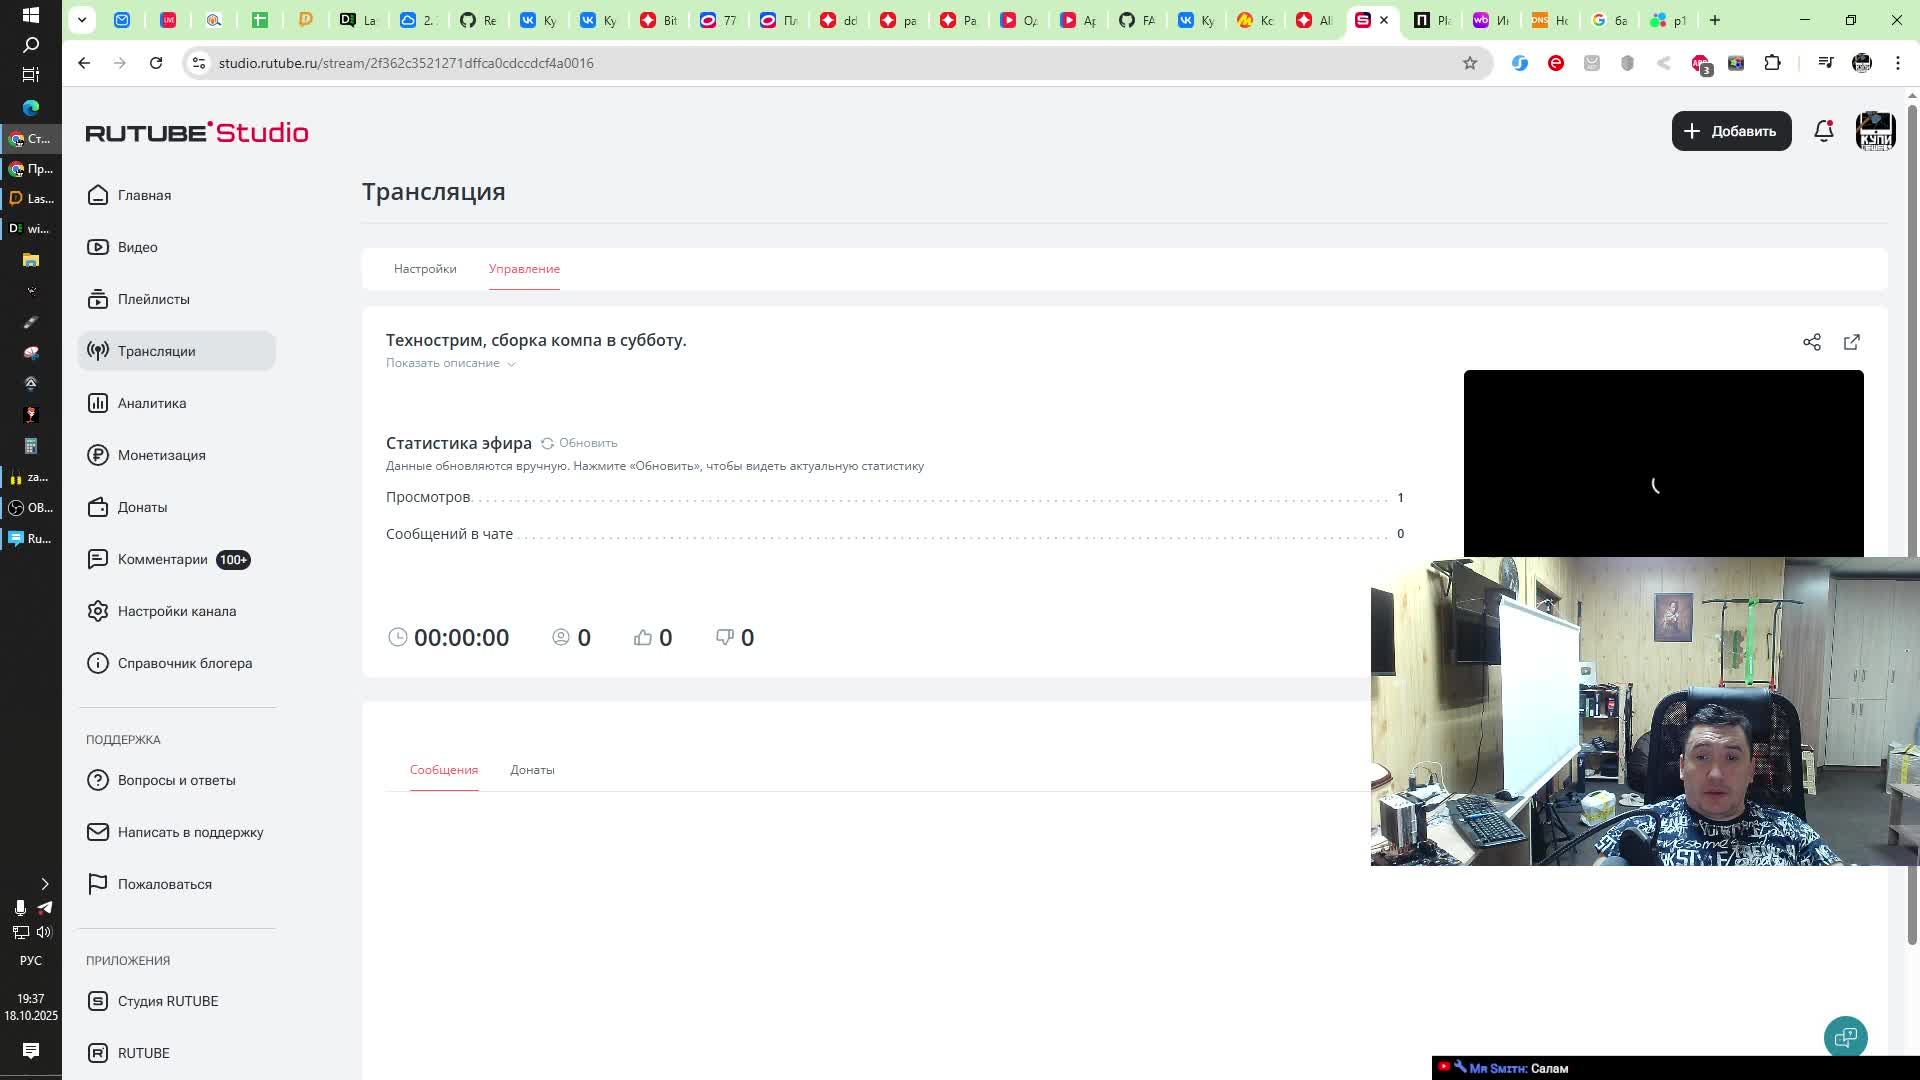The height and width of the screenshot is (1080, 1920).
Task: Bookmark this page with star icon
Action: [x=1469, y=63]
